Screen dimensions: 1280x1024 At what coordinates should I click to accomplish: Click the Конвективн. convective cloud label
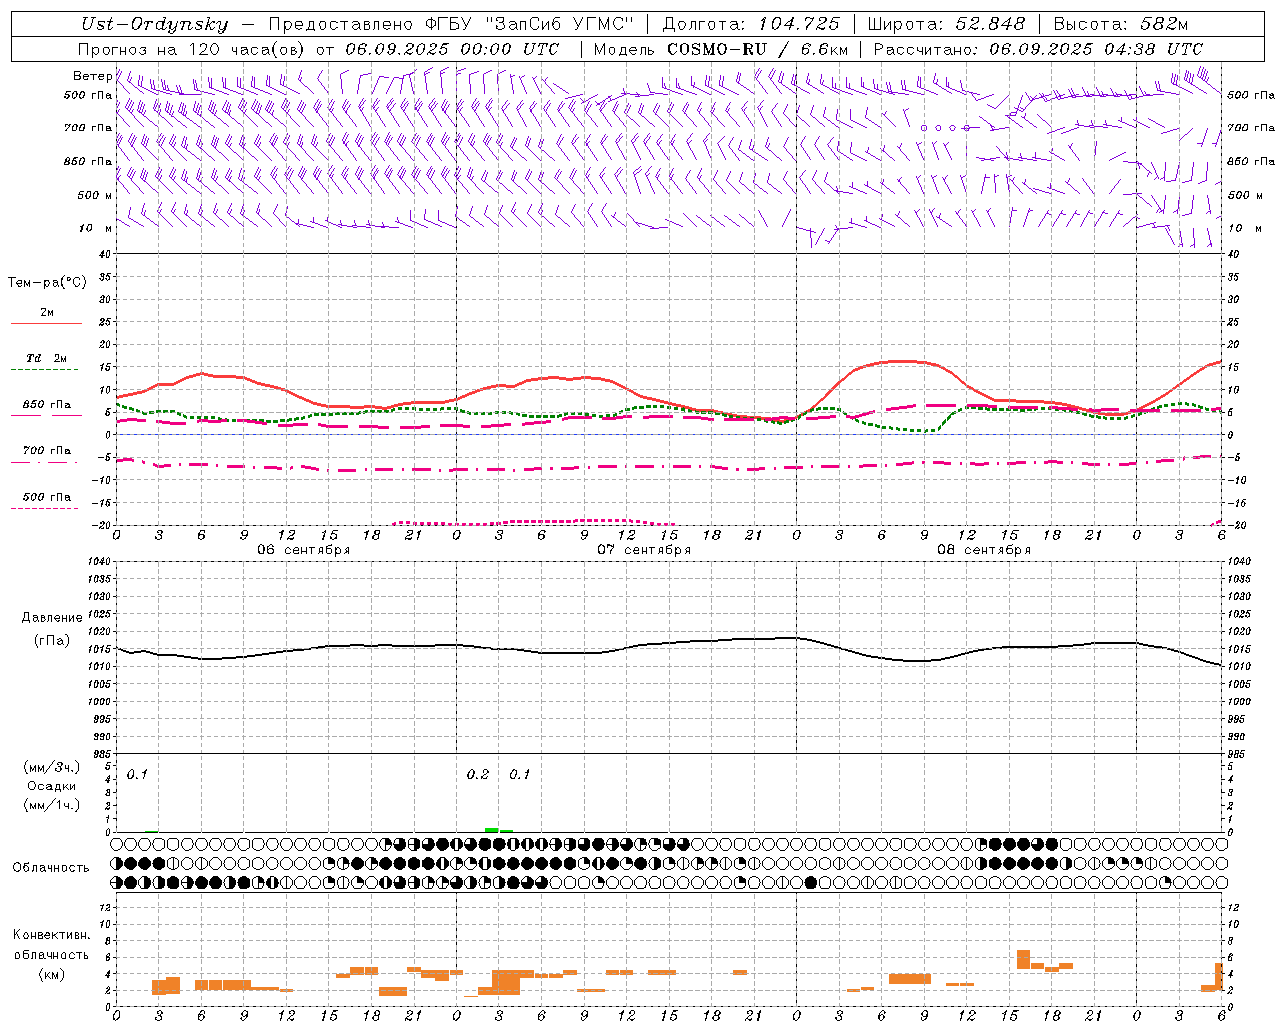click(x=52, y=935)
